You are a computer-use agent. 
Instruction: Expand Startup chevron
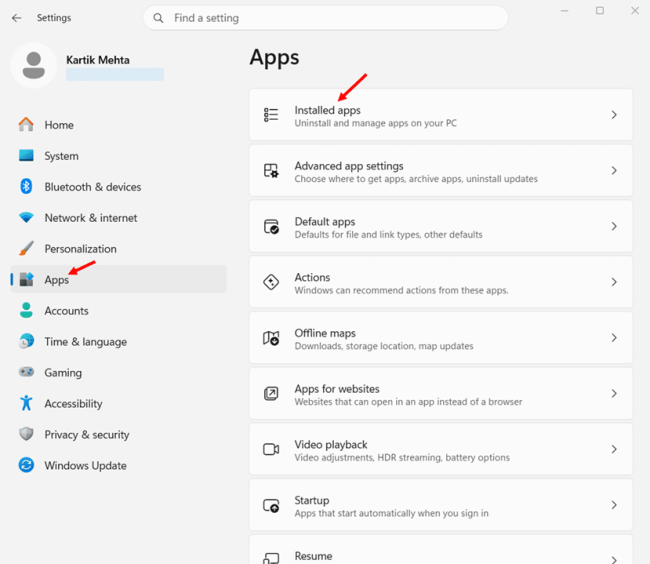614,505
